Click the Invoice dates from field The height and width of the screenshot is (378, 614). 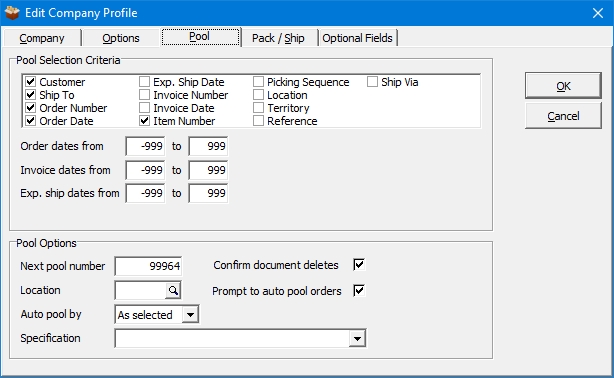click(145, 170)
